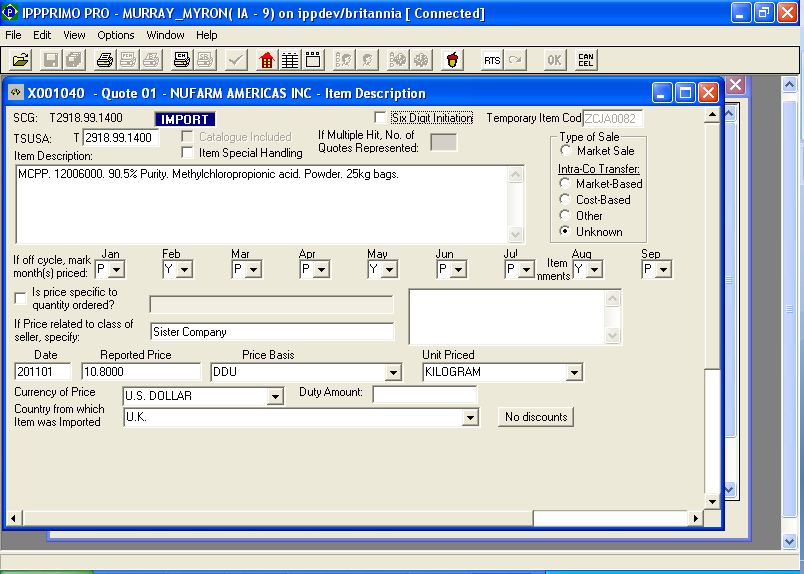Open the Edit menu
Image resolution: width=804 pixels, height=574 pixels.
42,35
